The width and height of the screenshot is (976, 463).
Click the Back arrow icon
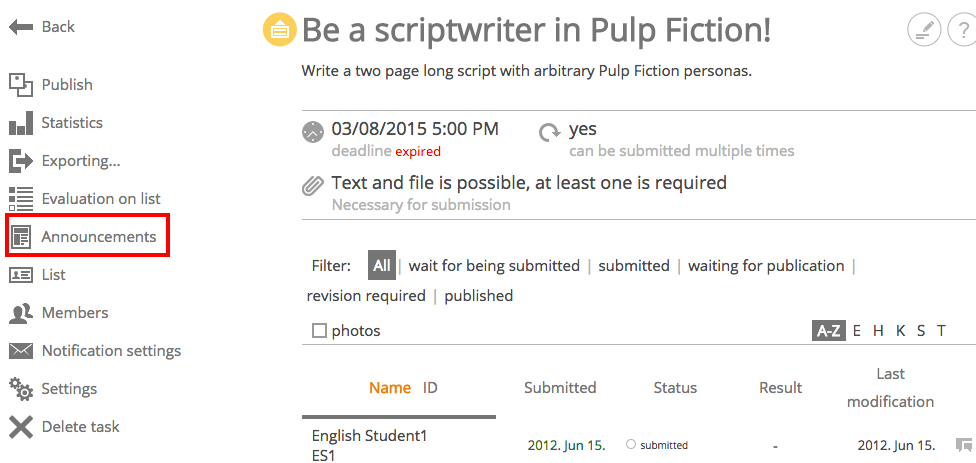coord(21,27)
